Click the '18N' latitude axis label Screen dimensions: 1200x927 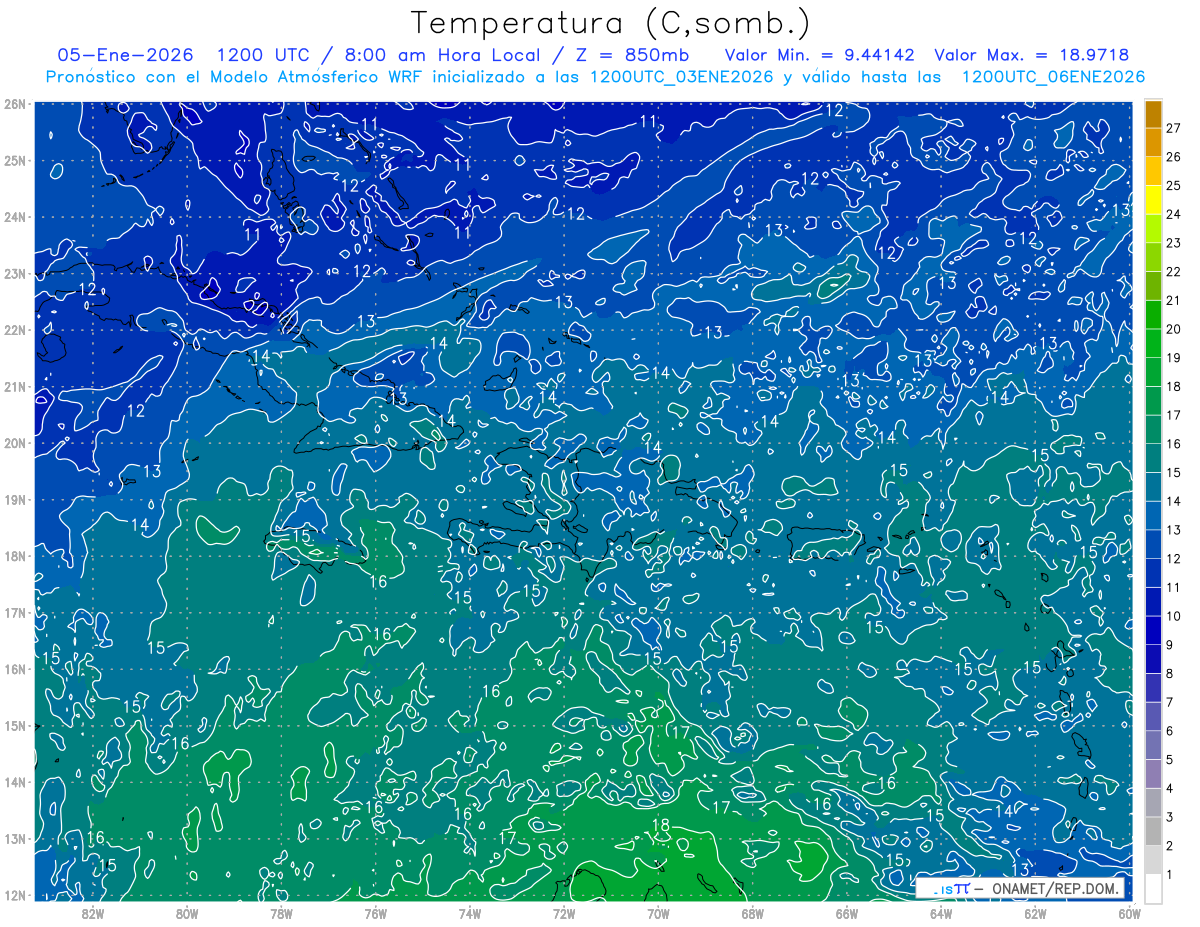click(15, 556)
